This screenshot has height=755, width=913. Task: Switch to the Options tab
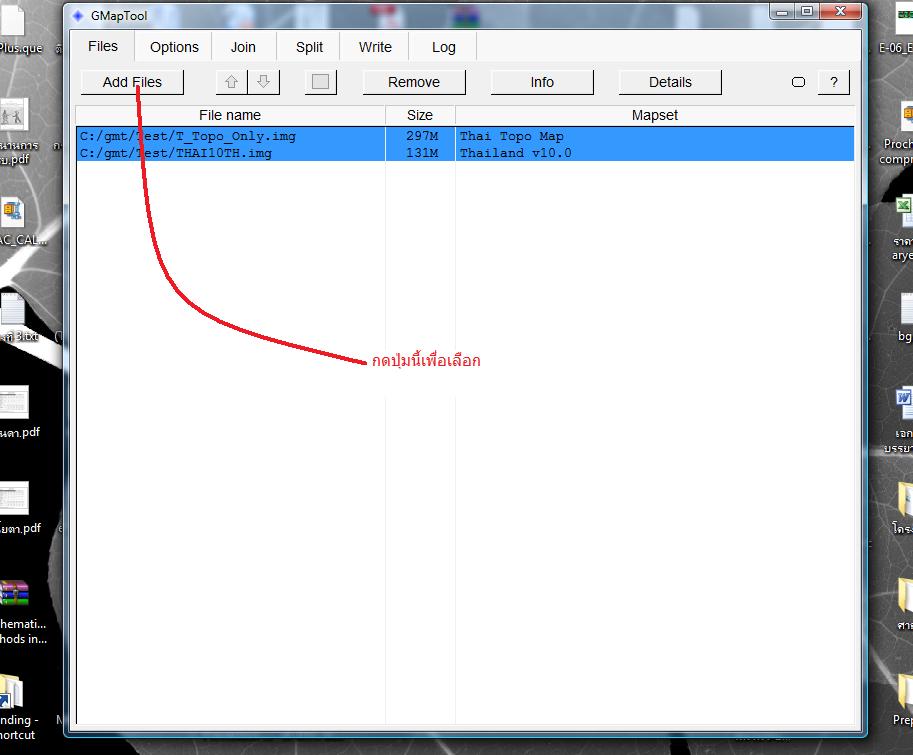pyautogui.click(x=174, y=47)
